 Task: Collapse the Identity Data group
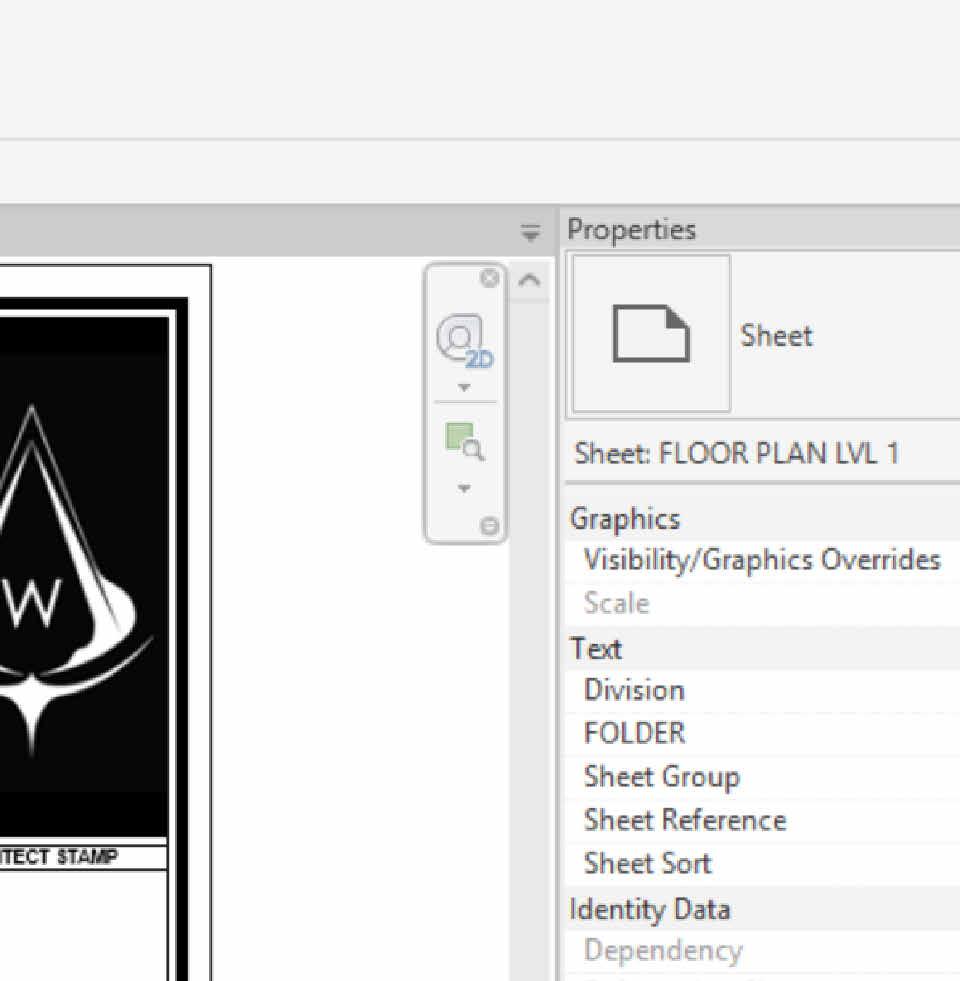(762, 908)
